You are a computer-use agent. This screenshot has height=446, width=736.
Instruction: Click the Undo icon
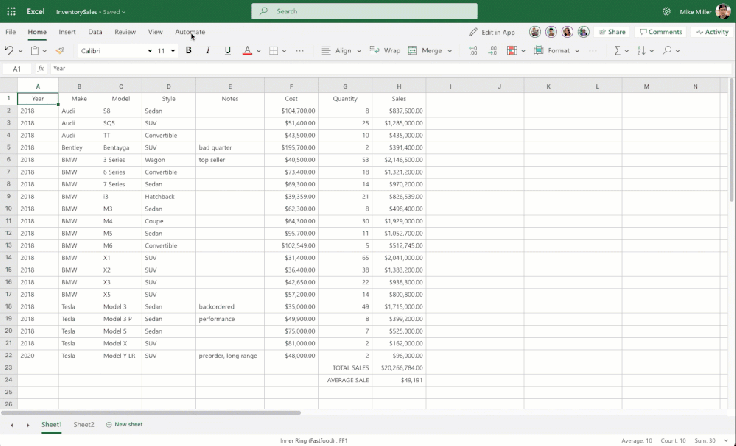8,50
